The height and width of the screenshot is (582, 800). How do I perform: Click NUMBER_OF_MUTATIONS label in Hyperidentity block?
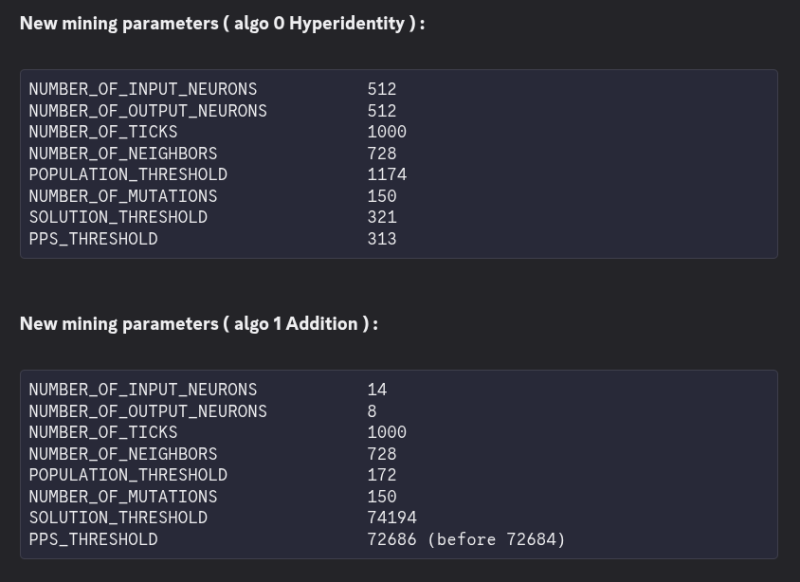122,196
